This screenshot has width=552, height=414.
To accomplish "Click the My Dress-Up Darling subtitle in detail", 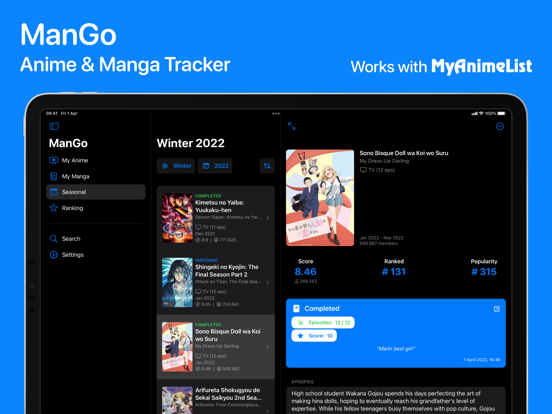I will 384,161.
